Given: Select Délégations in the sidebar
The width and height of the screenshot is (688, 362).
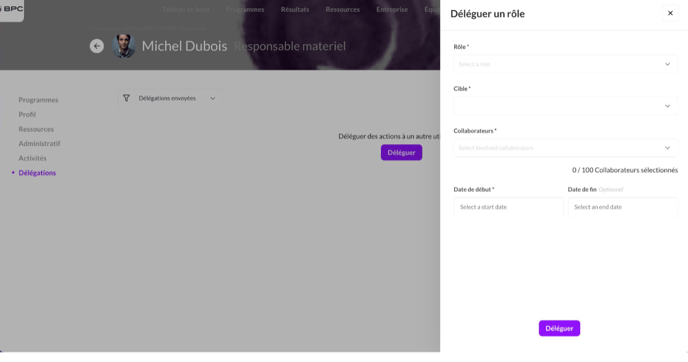Looking at the screenshot, I should coord(37,173).
